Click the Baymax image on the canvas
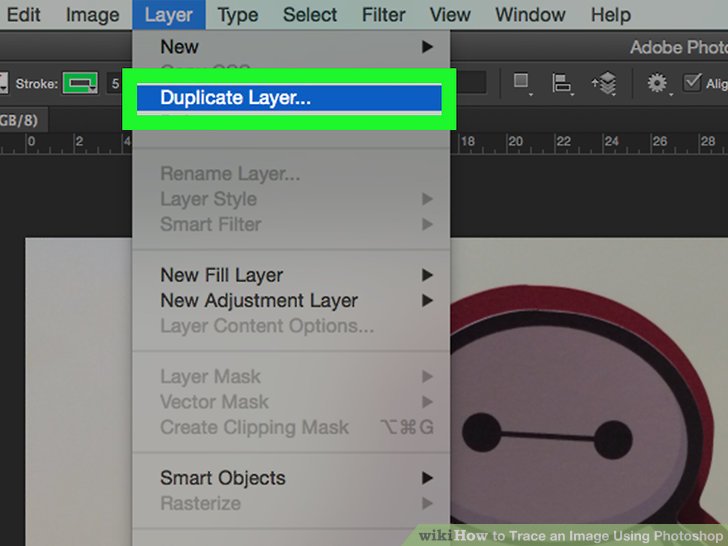The width and height of the screenshot is (728, 546). pos(580,409)
